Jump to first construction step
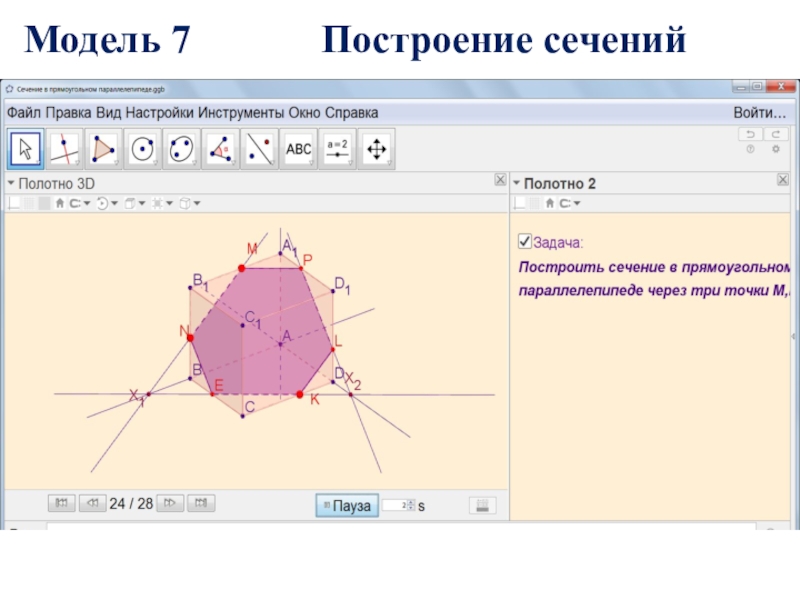The image size is (800, 600). coord(61,503)
